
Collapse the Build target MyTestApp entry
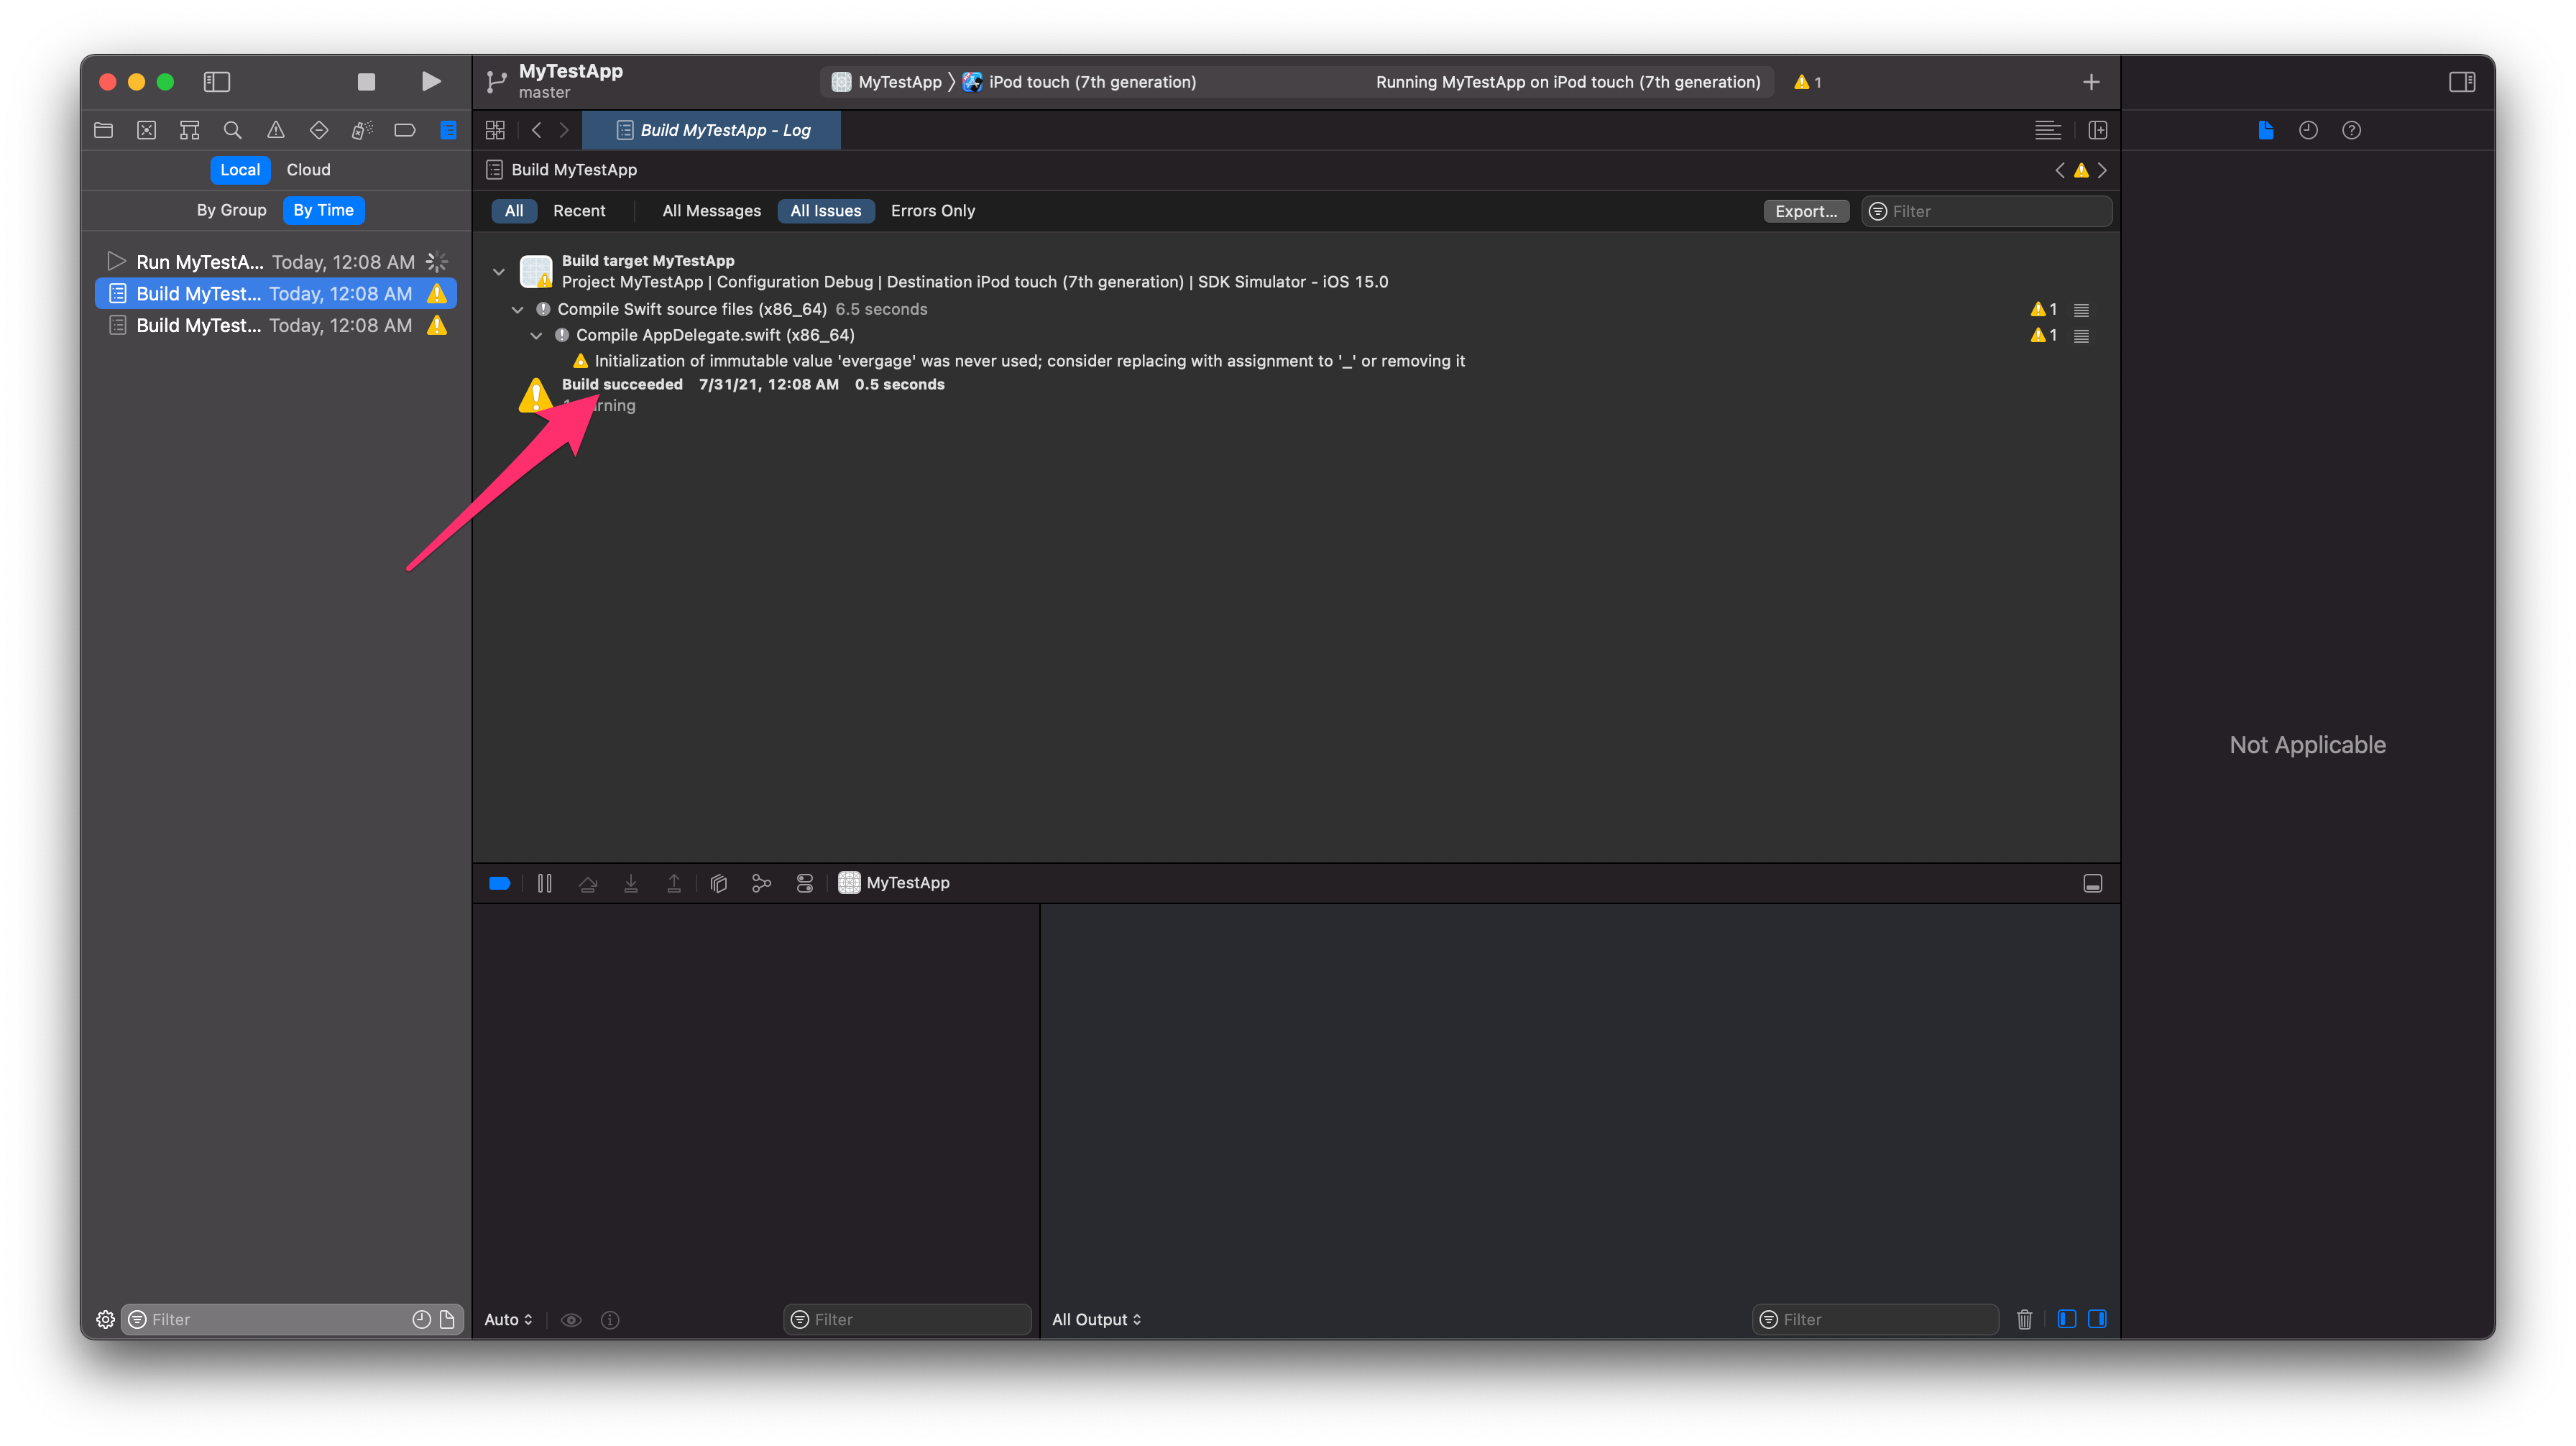coord(499,271)
